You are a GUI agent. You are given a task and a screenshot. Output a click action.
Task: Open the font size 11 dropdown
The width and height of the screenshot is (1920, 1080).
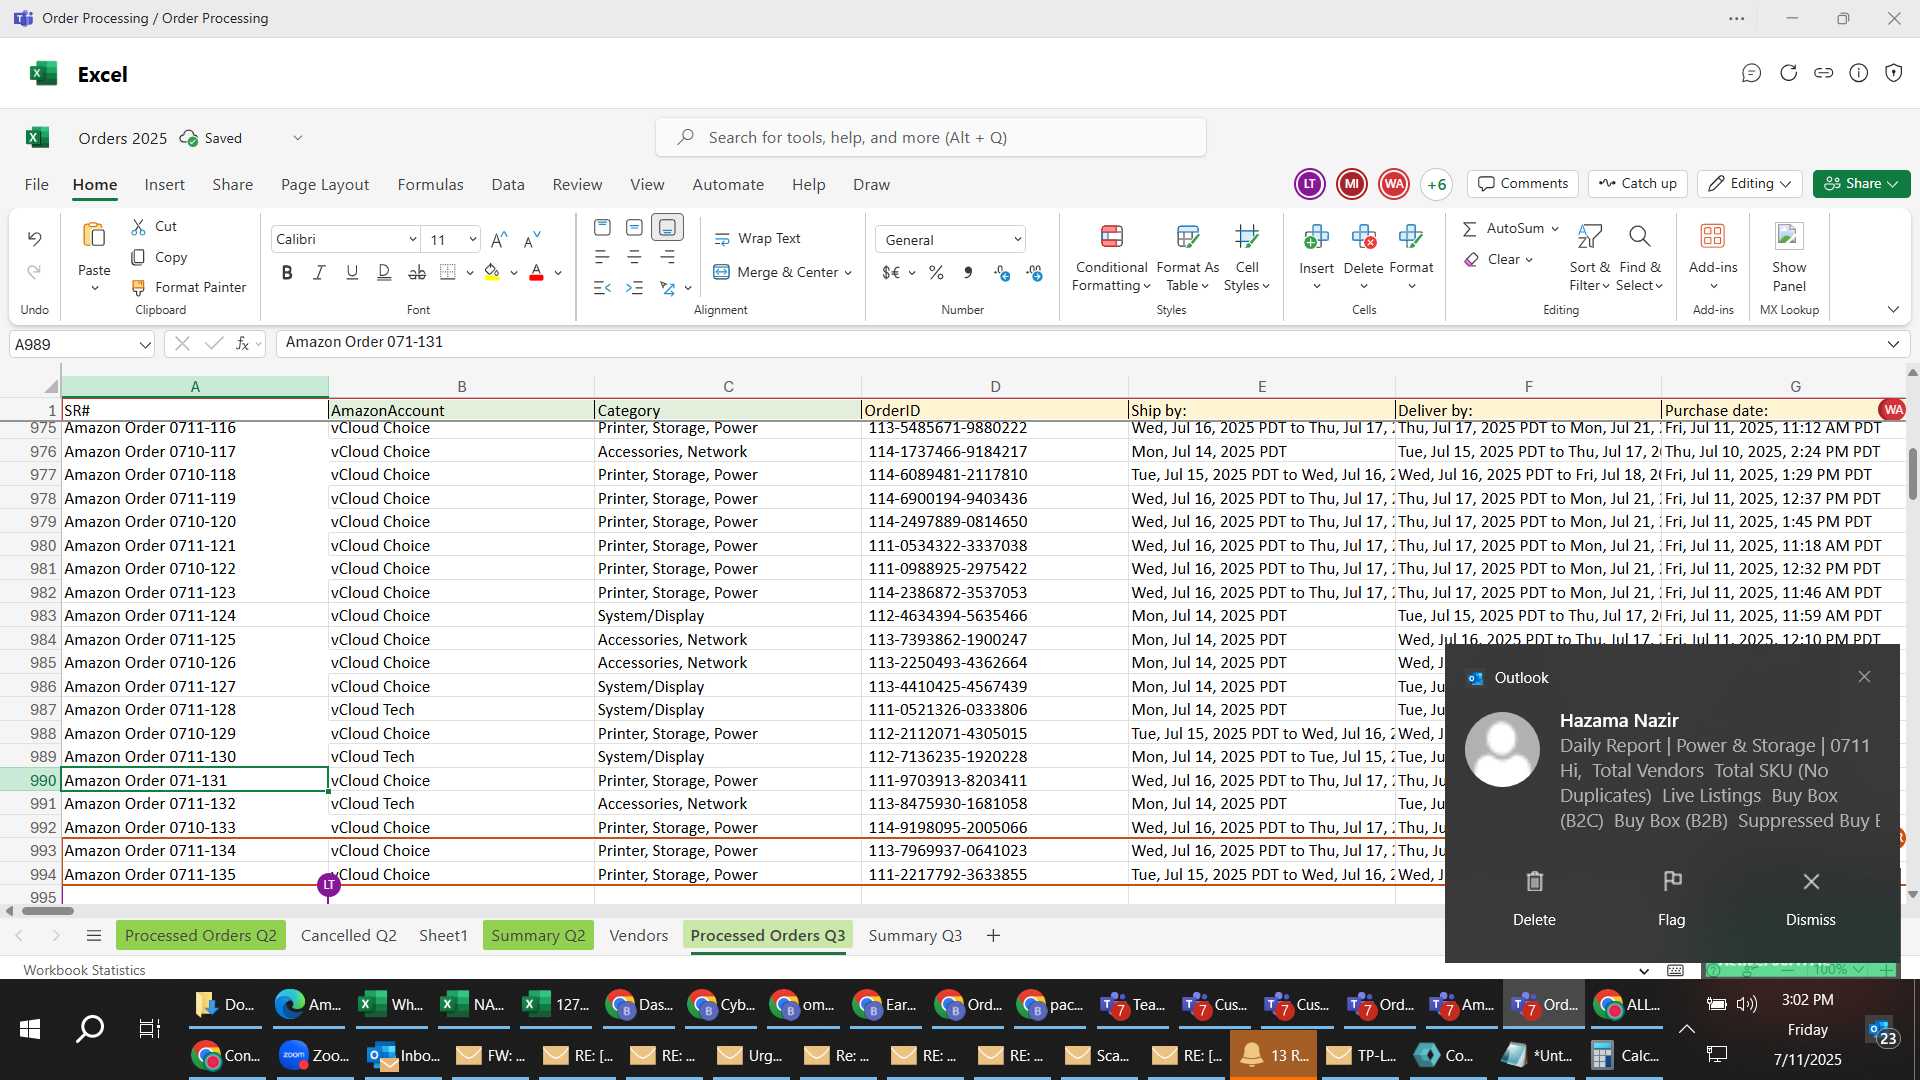coord(472,239)
